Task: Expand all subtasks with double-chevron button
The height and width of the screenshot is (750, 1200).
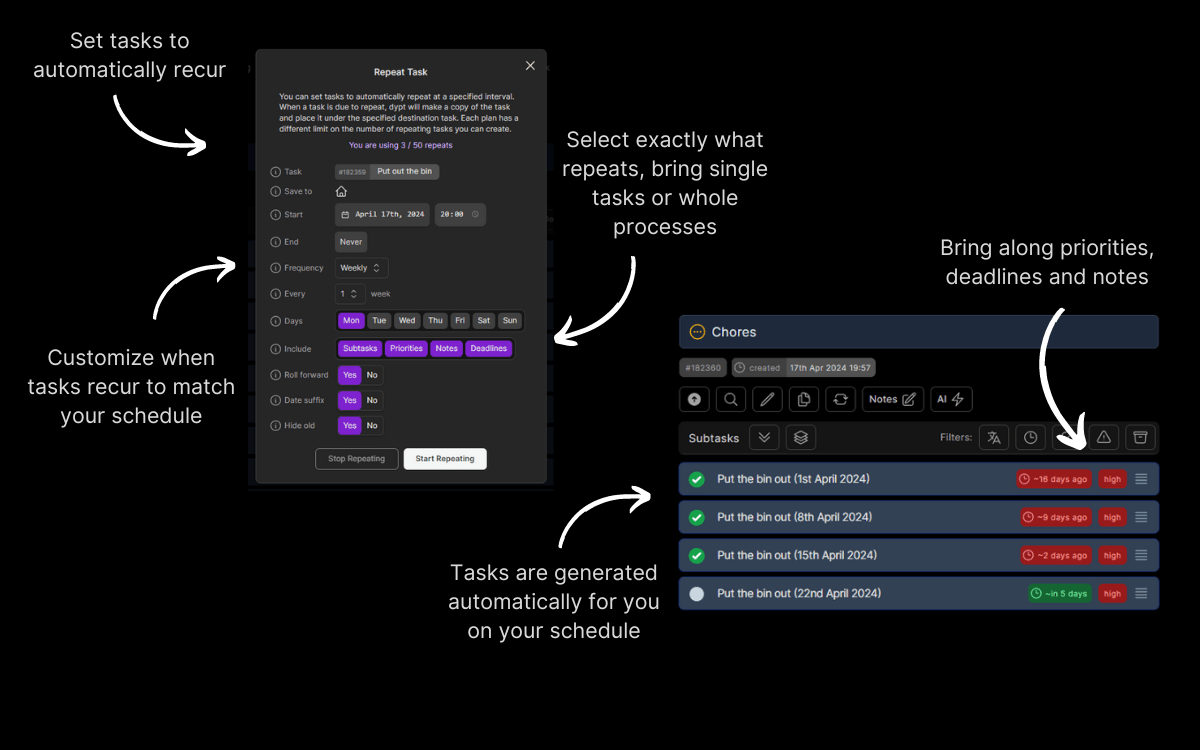Action: pos(764,438)
